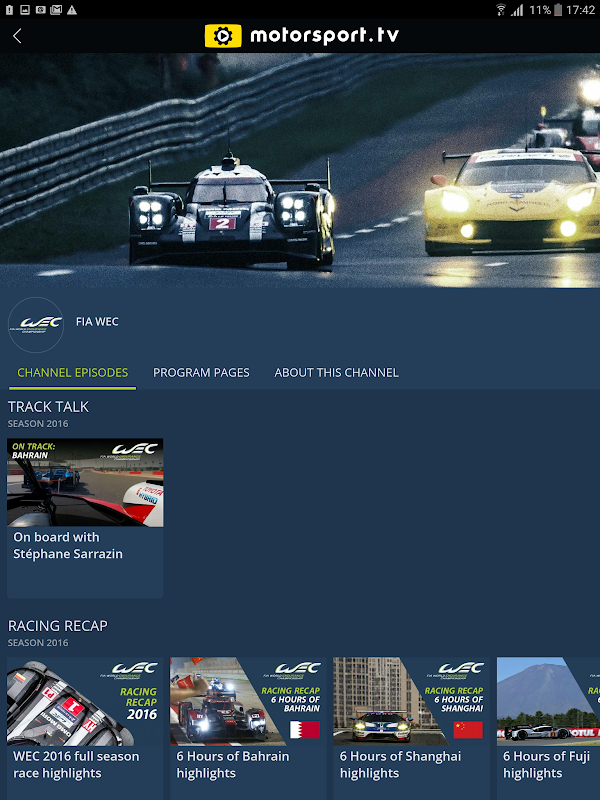The height and width of the screenshot is (800, 600).
Task: Tap the 17:42 clock in status bar
Action: 581,10
